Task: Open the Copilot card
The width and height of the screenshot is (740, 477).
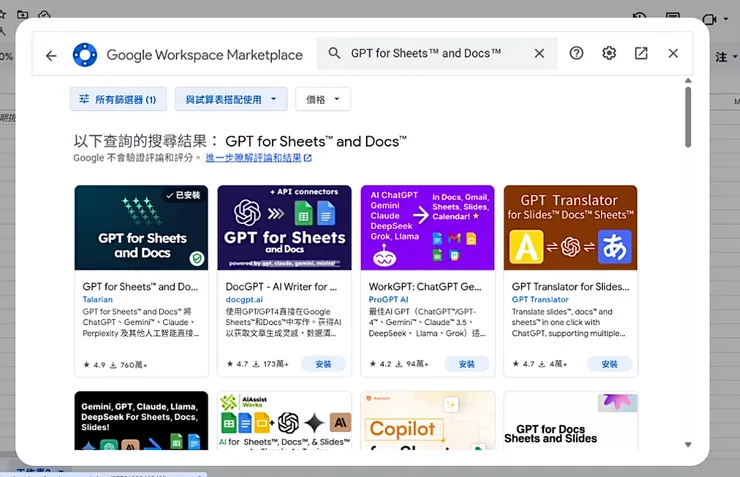Action: [428, 420]
